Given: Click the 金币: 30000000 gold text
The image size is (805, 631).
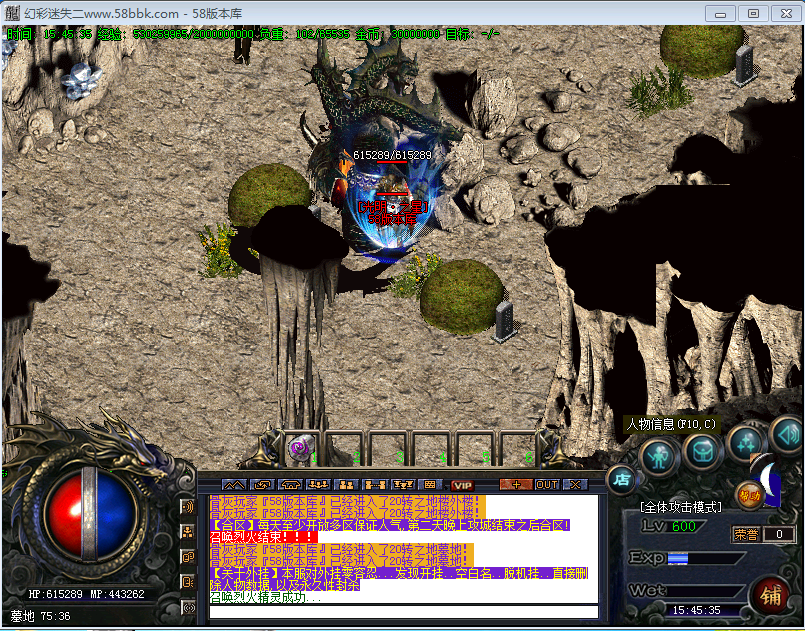Looking at the screenshot, I should 398,34.
